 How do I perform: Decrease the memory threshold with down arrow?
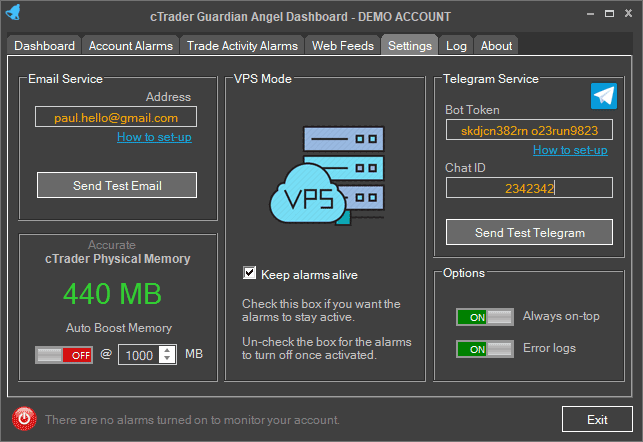tap(167, 359)
